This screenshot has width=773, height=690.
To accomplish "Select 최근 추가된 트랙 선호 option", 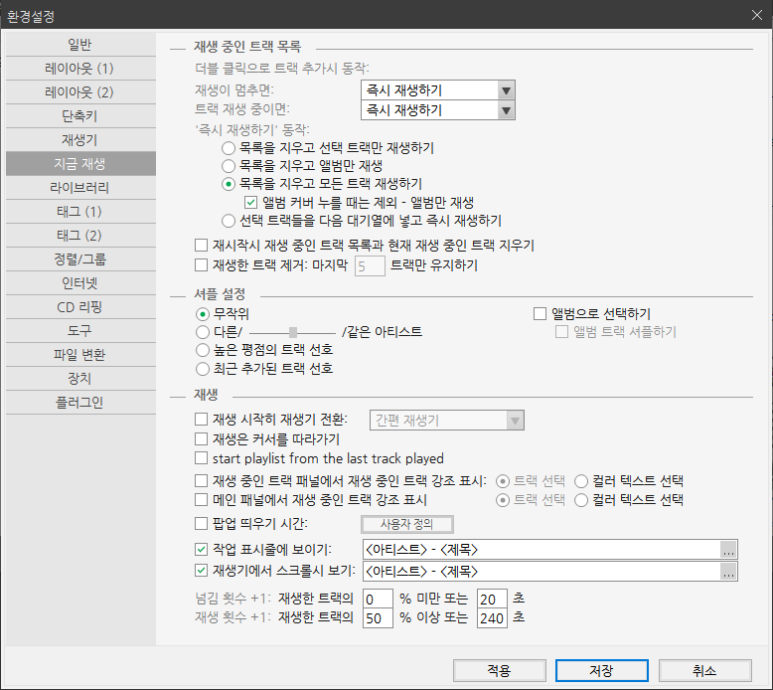I will click(203, 368).
